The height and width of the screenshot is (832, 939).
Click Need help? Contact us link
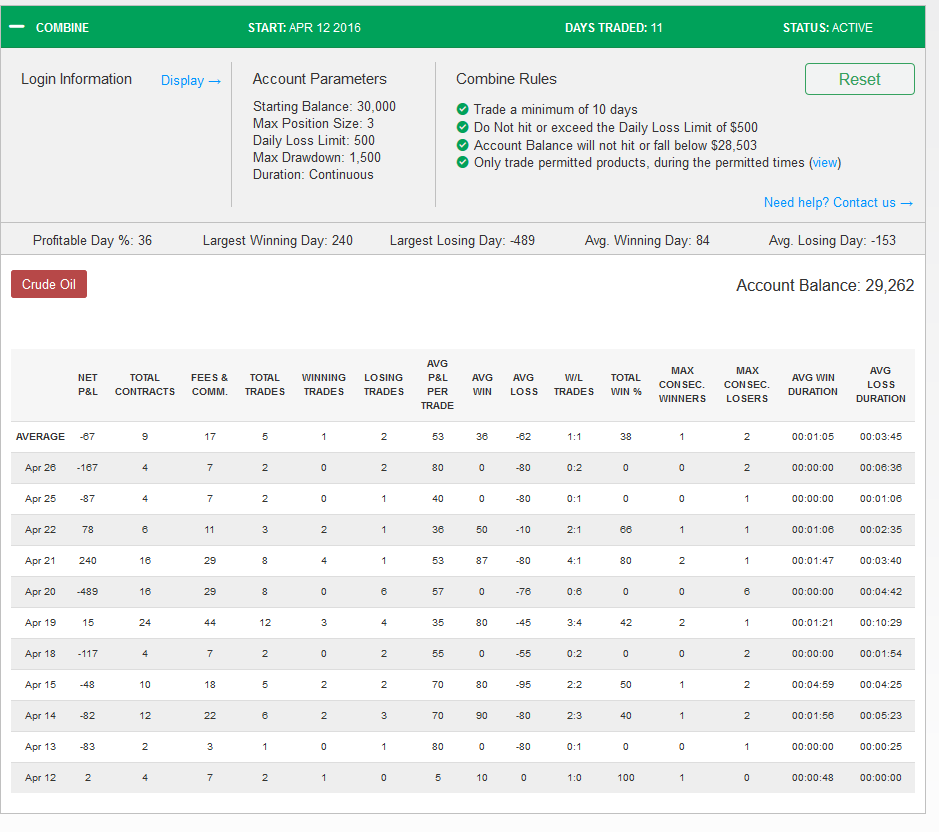pyautogui.click(x=838, y=202)
